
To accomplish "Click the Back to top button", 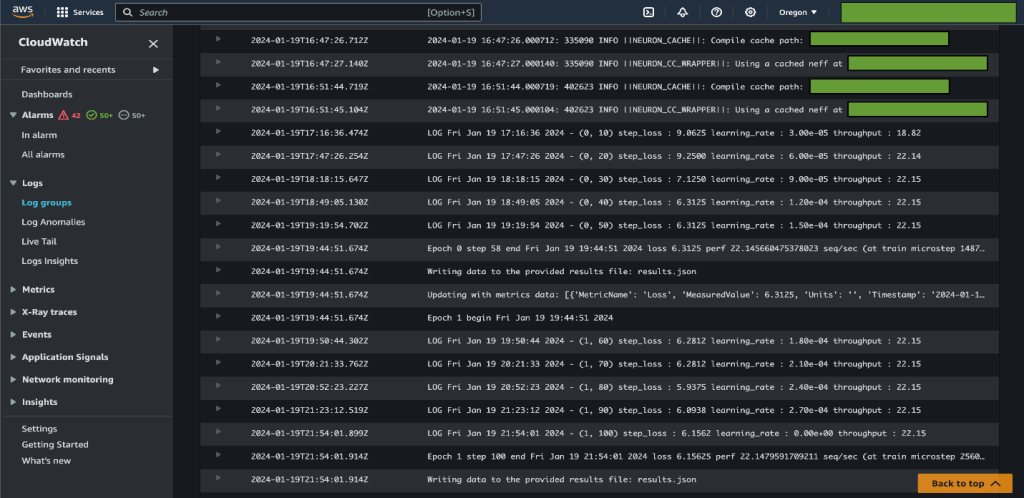I will (965, 484).
